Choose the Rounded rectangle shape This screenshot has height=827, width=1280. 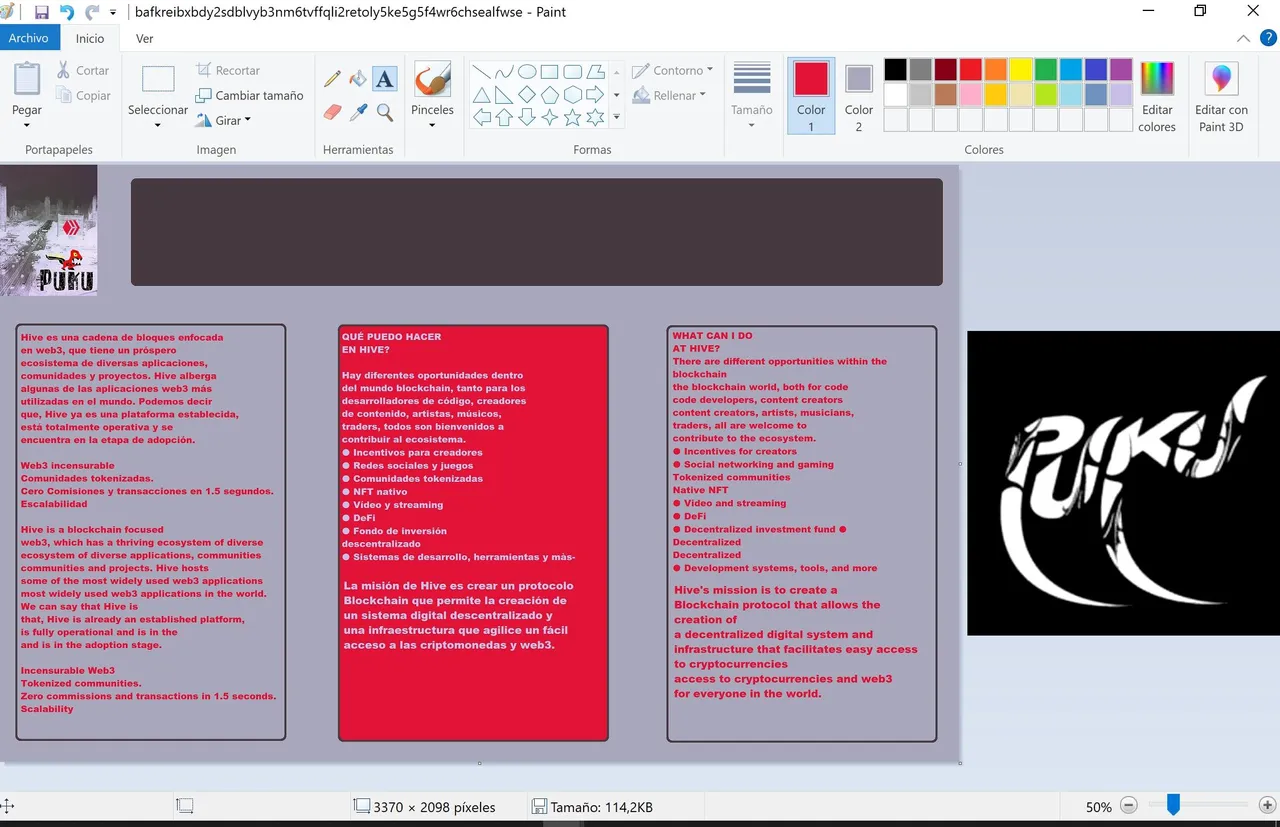(573, 72)
